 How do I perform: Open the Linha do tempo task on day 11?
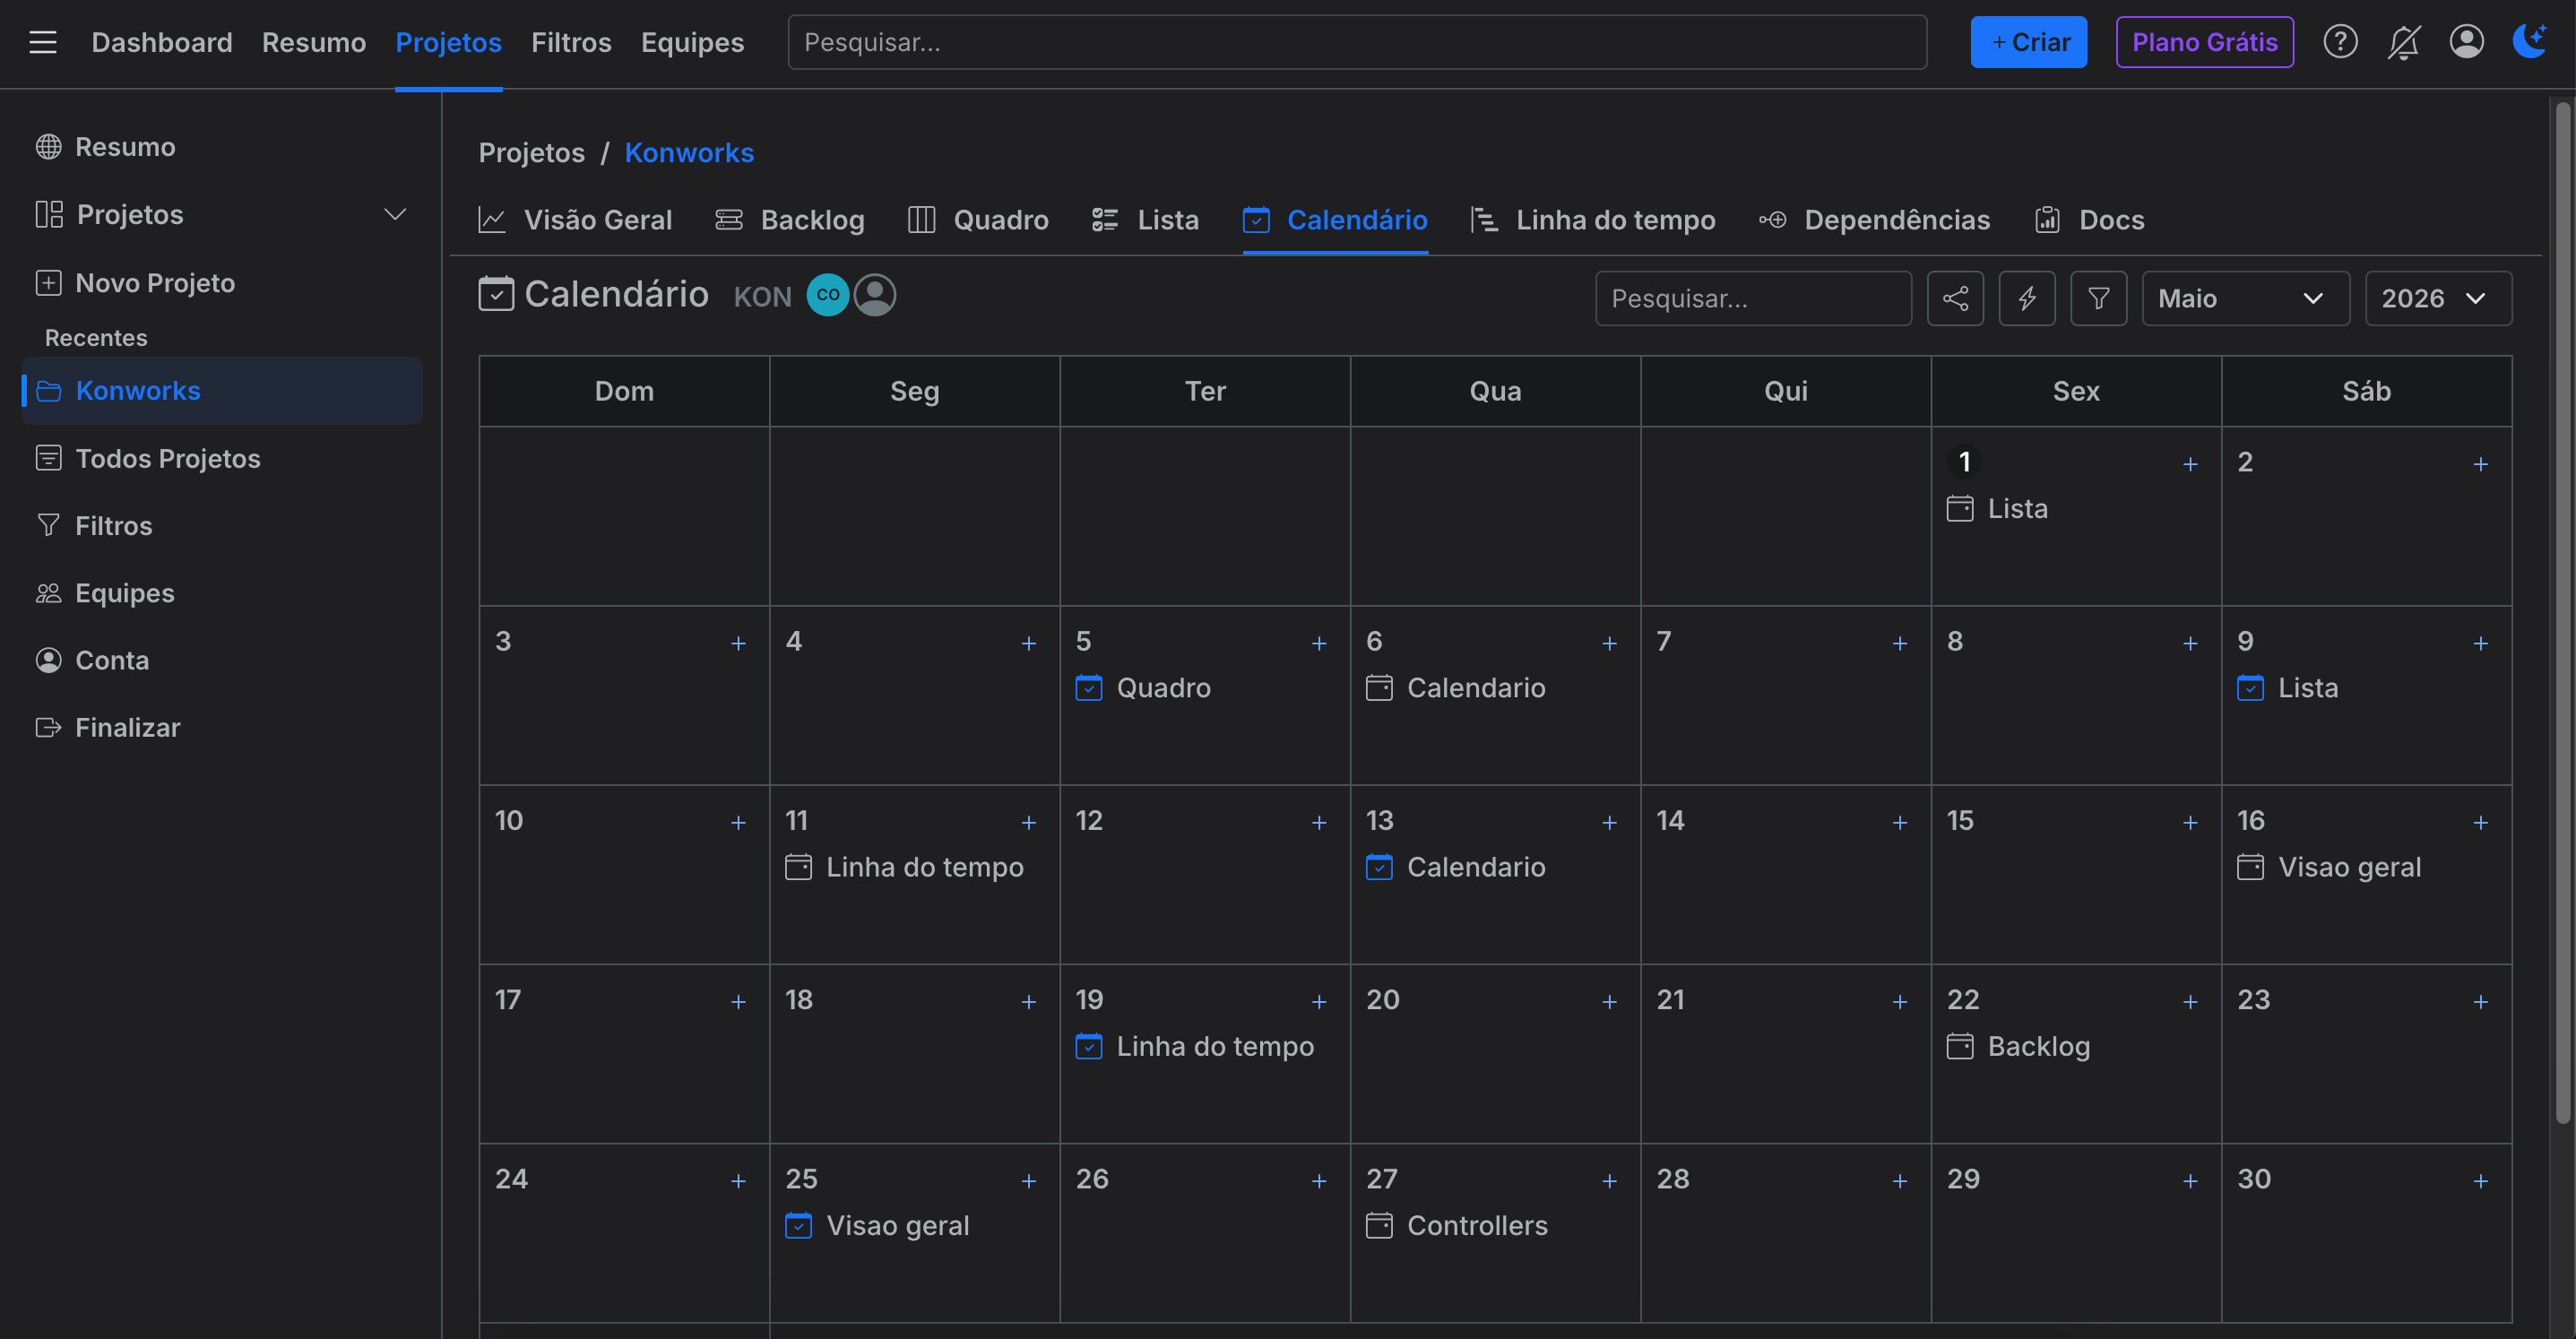pyautogui.click(x=905, y=867)
